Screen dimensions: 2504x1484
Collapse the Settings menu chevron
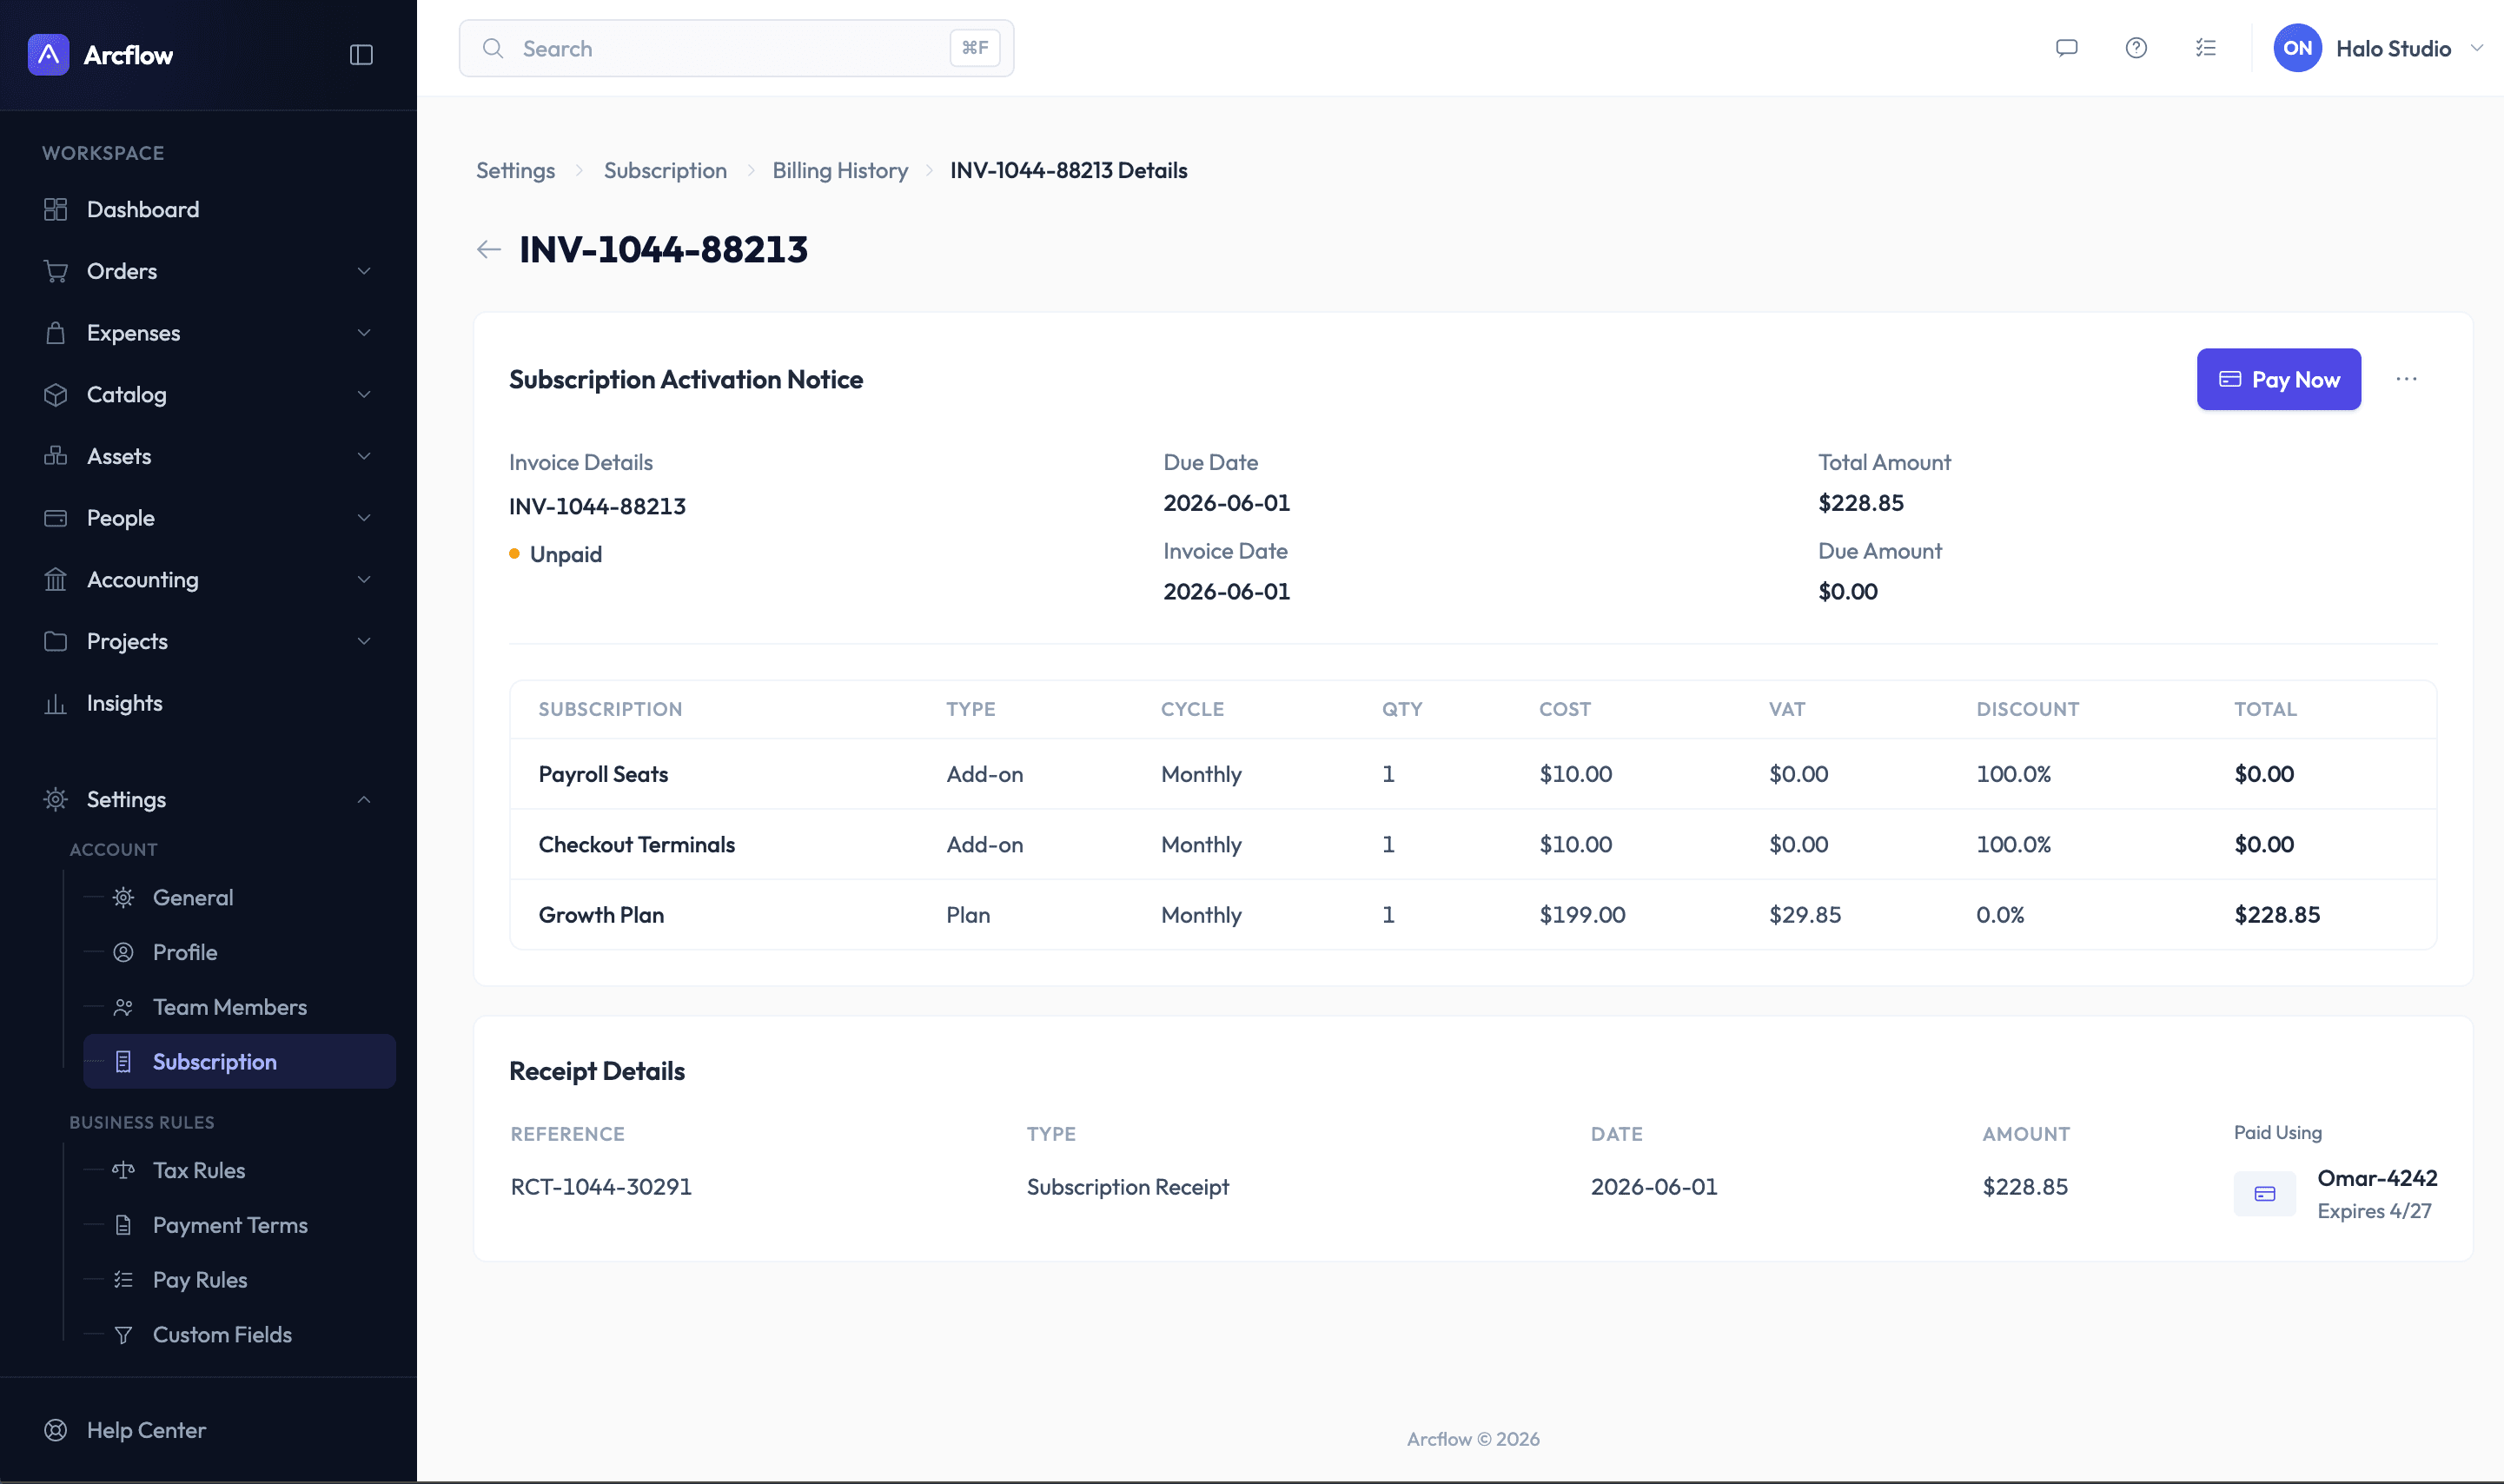pos(364,799)
